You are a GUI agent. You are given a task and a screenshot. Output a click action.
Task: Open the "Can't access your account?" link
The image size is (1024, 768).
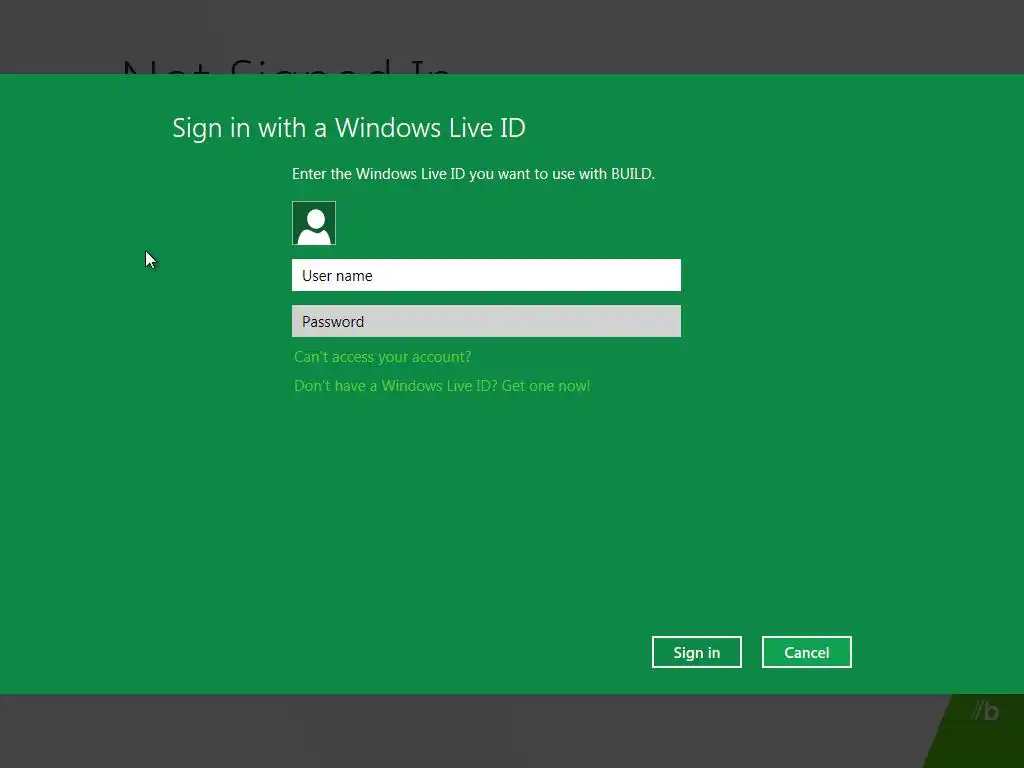(x=383, y=357)
